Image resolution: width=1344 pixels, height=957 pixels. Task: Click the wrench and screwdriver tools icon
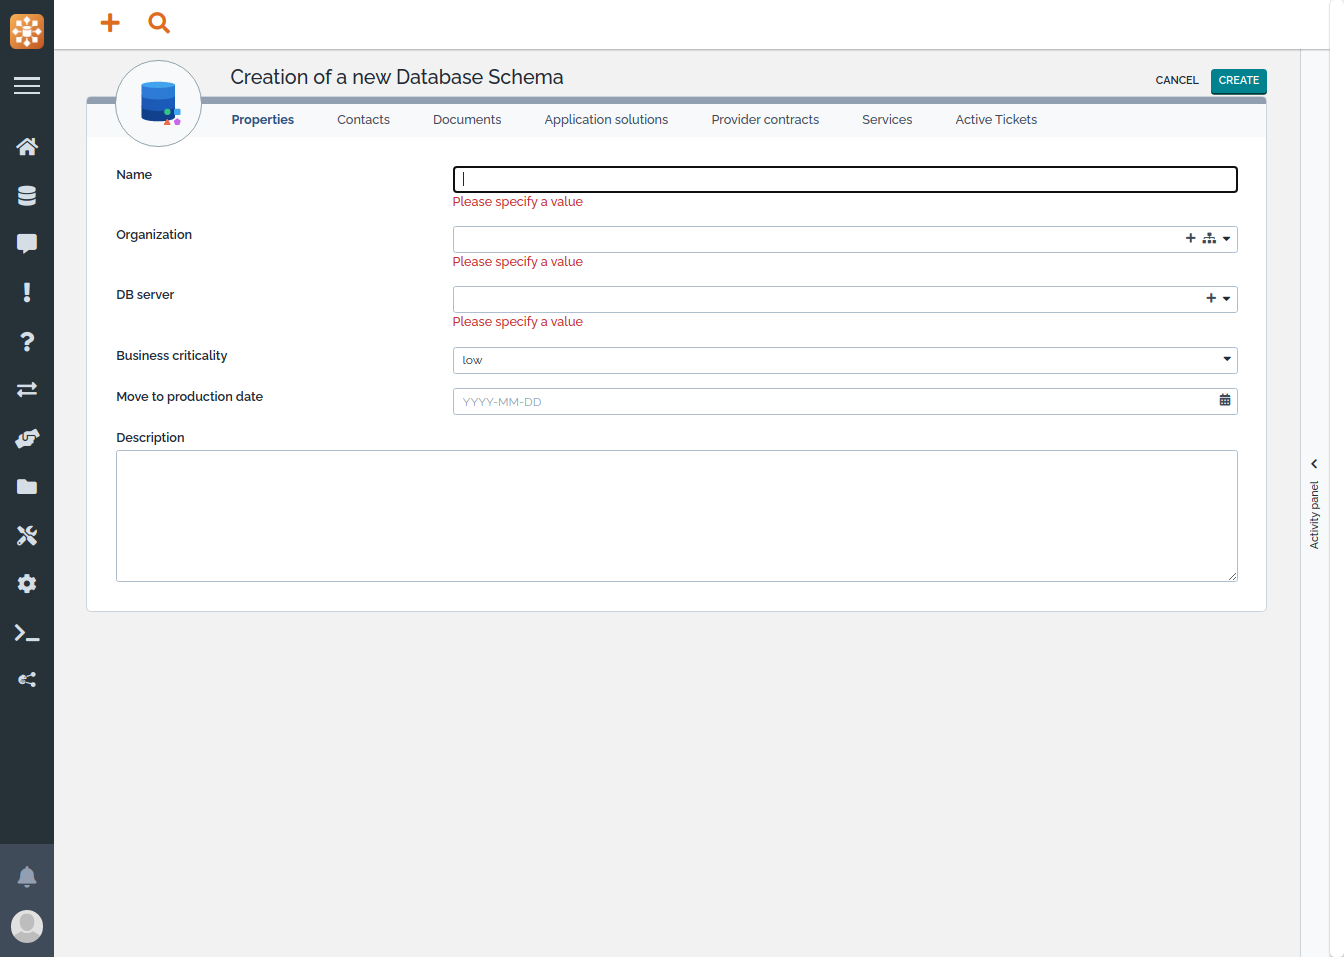[x=27, y=536]
